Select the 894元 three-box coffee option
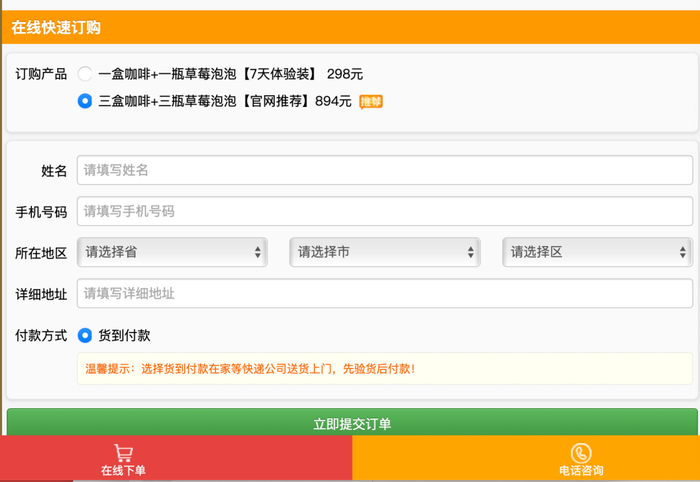This screenshot has width=700, height=482. [85, 101]
